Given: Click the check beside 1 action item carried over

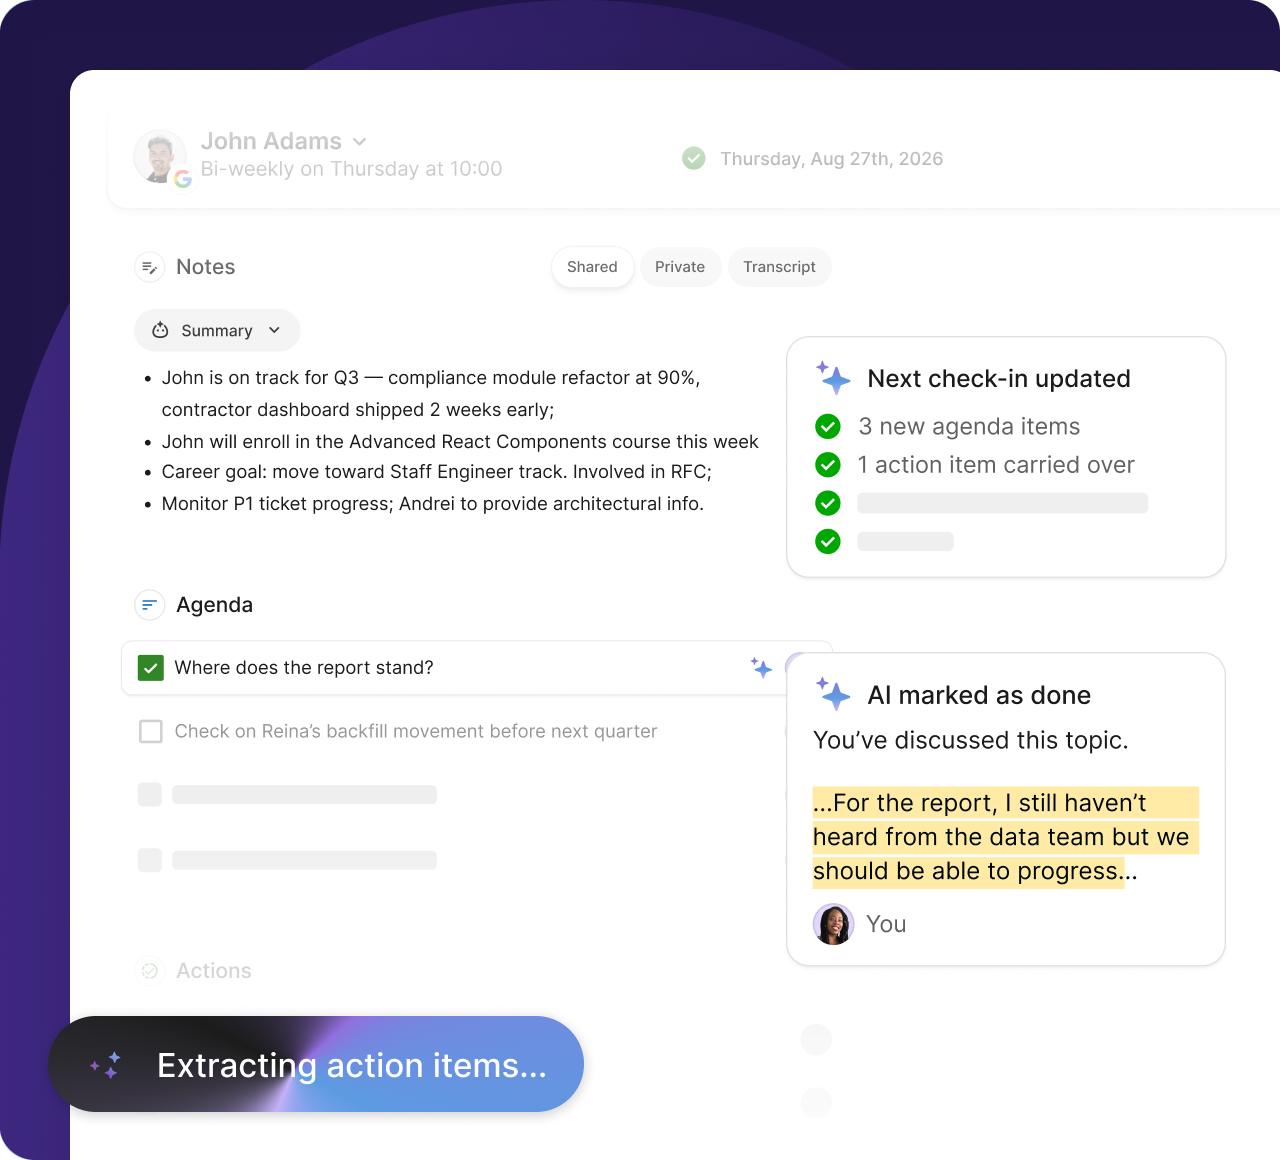Looking at the screenshot, I should tap(828, 465).
